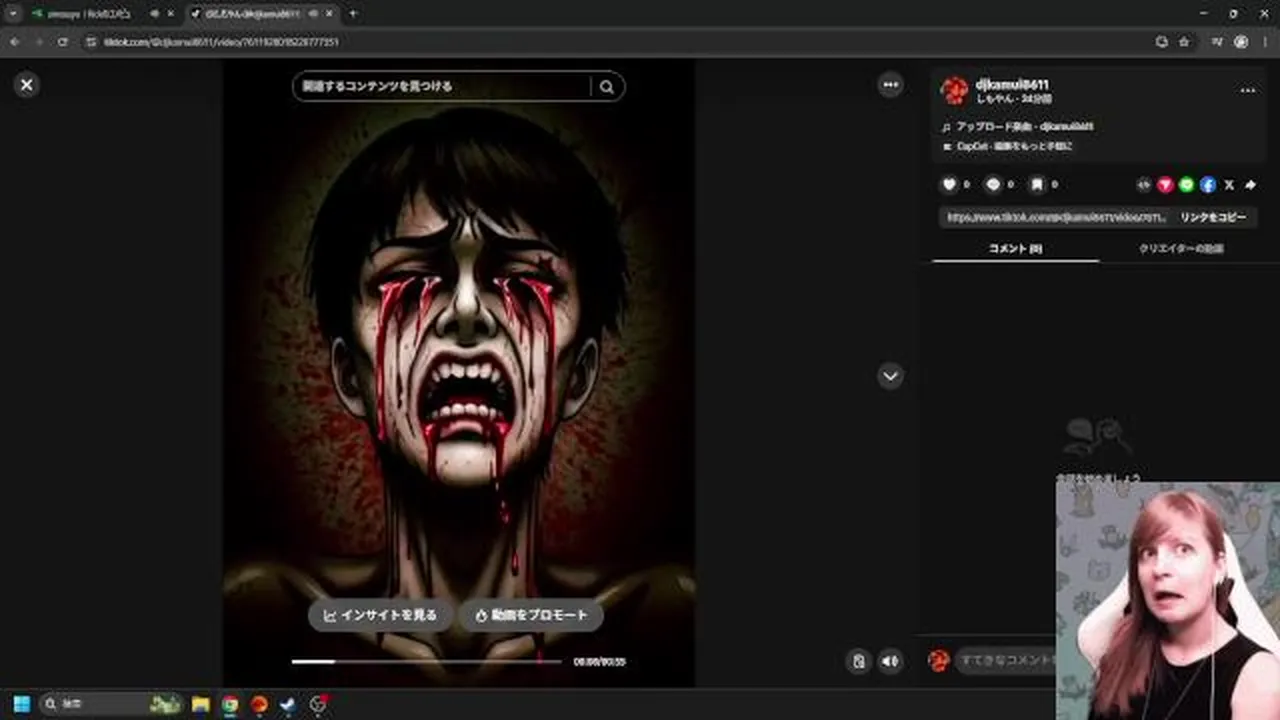
Task: Open the post options three-dot menu
Action: point(1247,90)
